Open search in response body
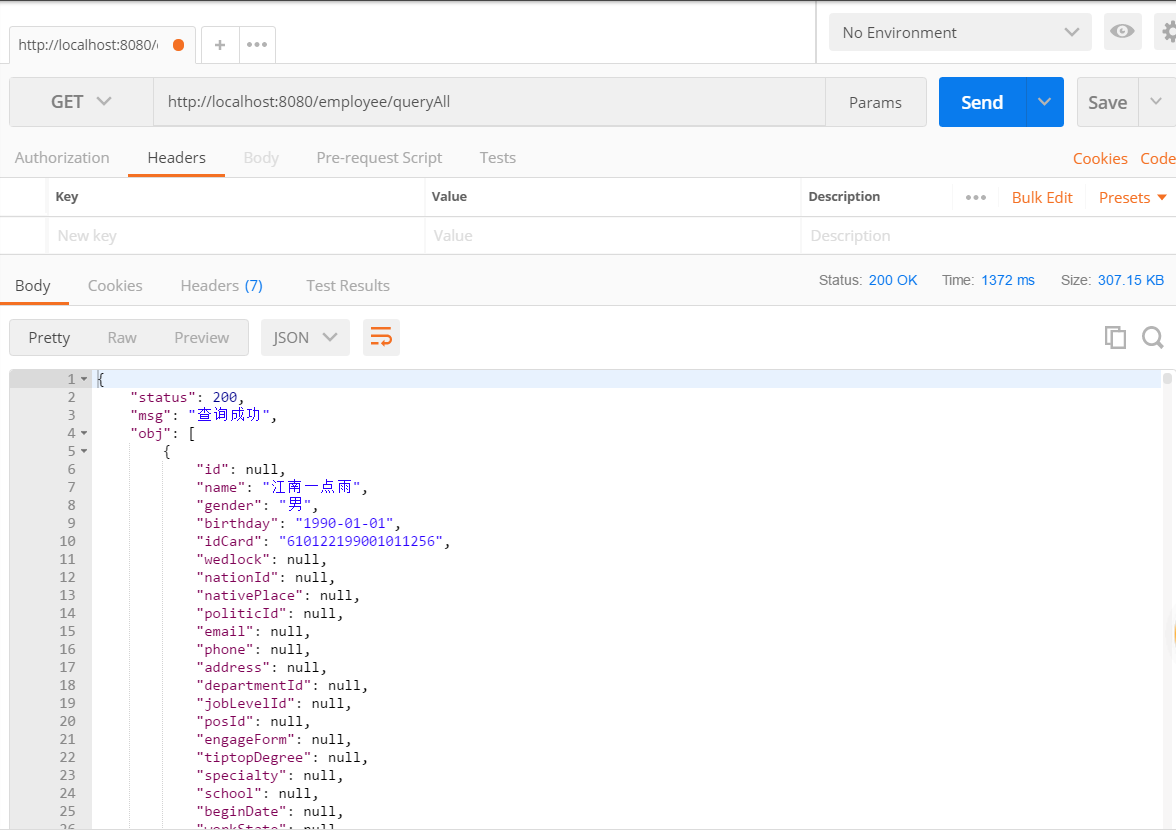Screen dimensions: 1176x838 (1153, 338)
